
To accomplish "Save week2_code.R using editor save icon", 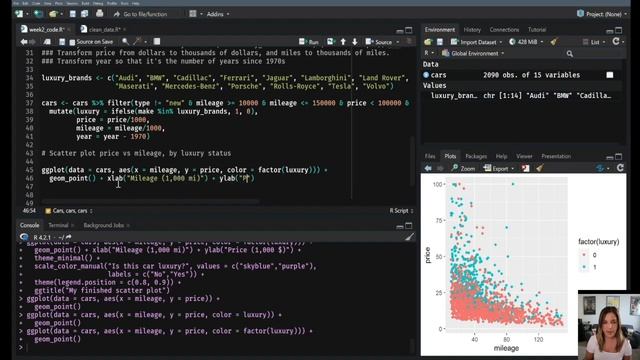I will (x=62, y=42).
